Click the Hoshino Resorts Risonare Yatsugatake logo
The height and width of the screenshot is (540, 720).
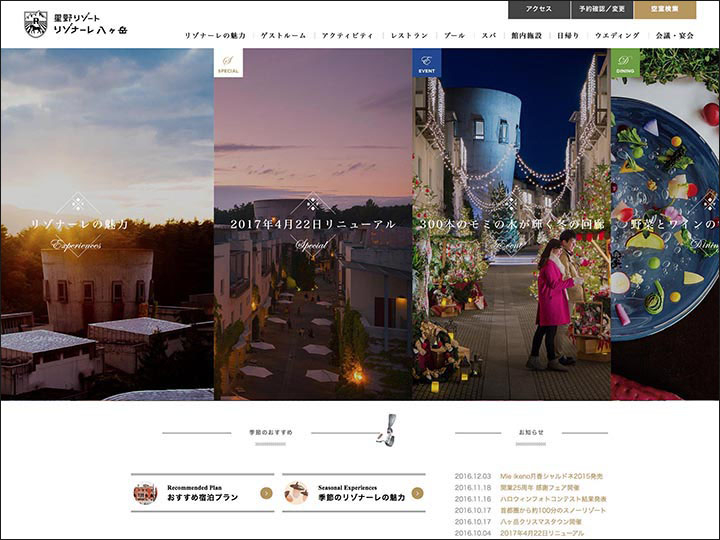76,24
